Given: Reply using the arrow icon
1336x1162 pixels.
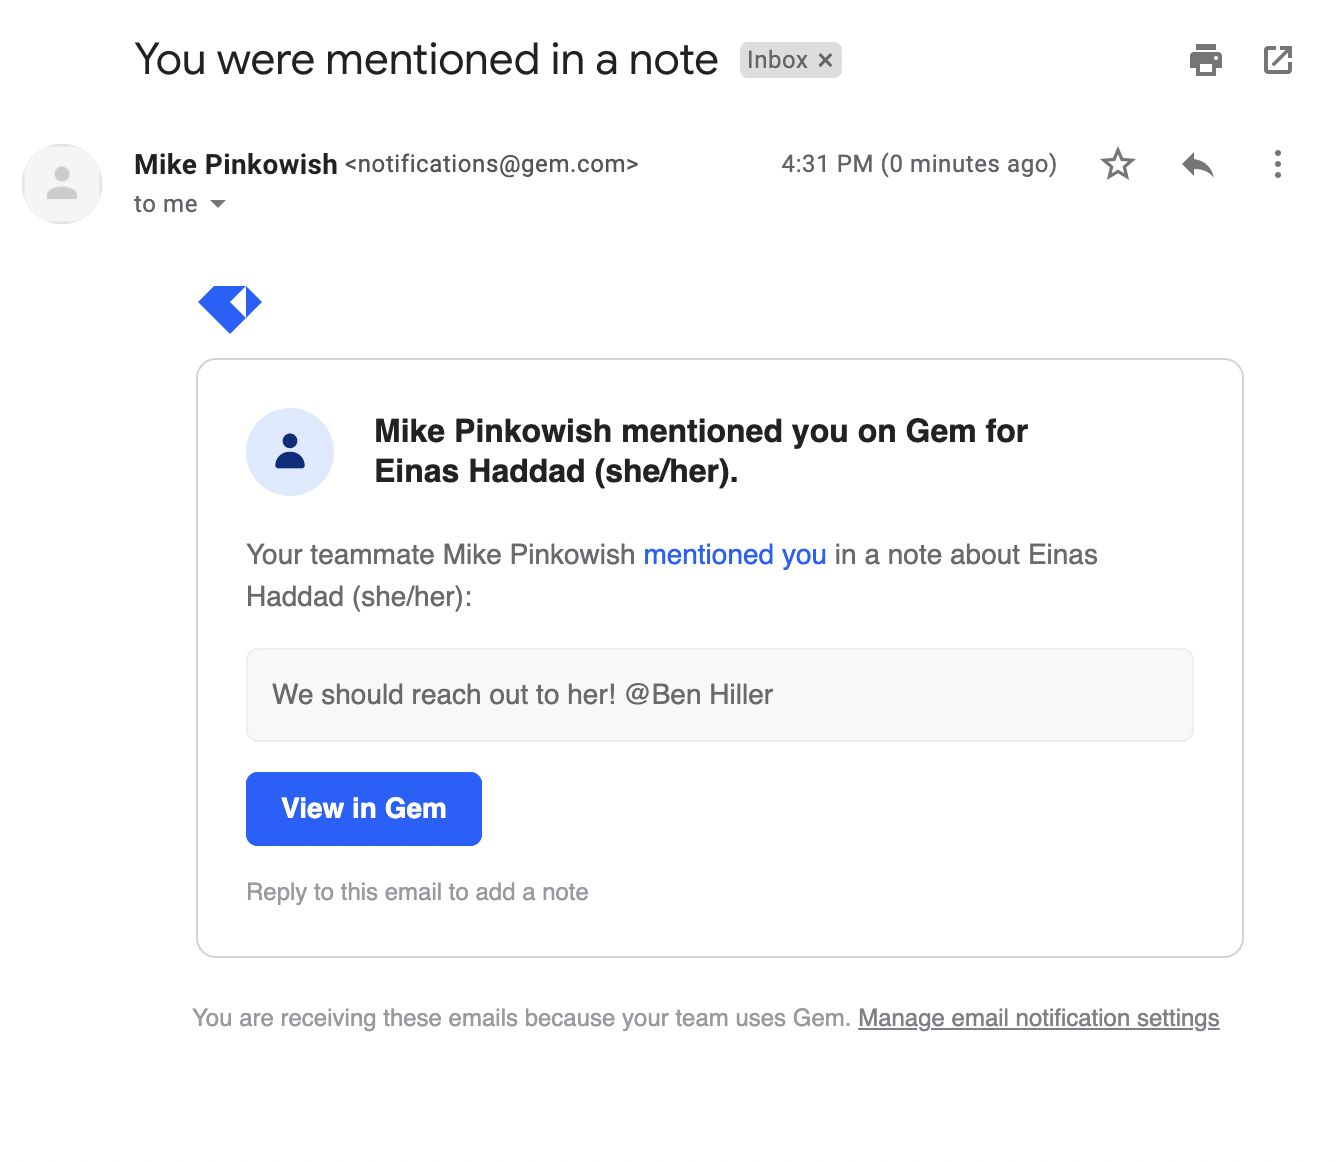Looking at the screenshot, I should point(1198,164).
